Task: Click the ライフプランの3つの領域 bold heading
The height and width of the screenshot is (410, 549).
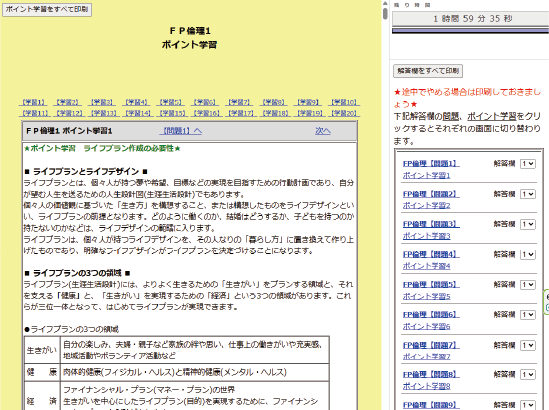Action: [x=77, y=273]
